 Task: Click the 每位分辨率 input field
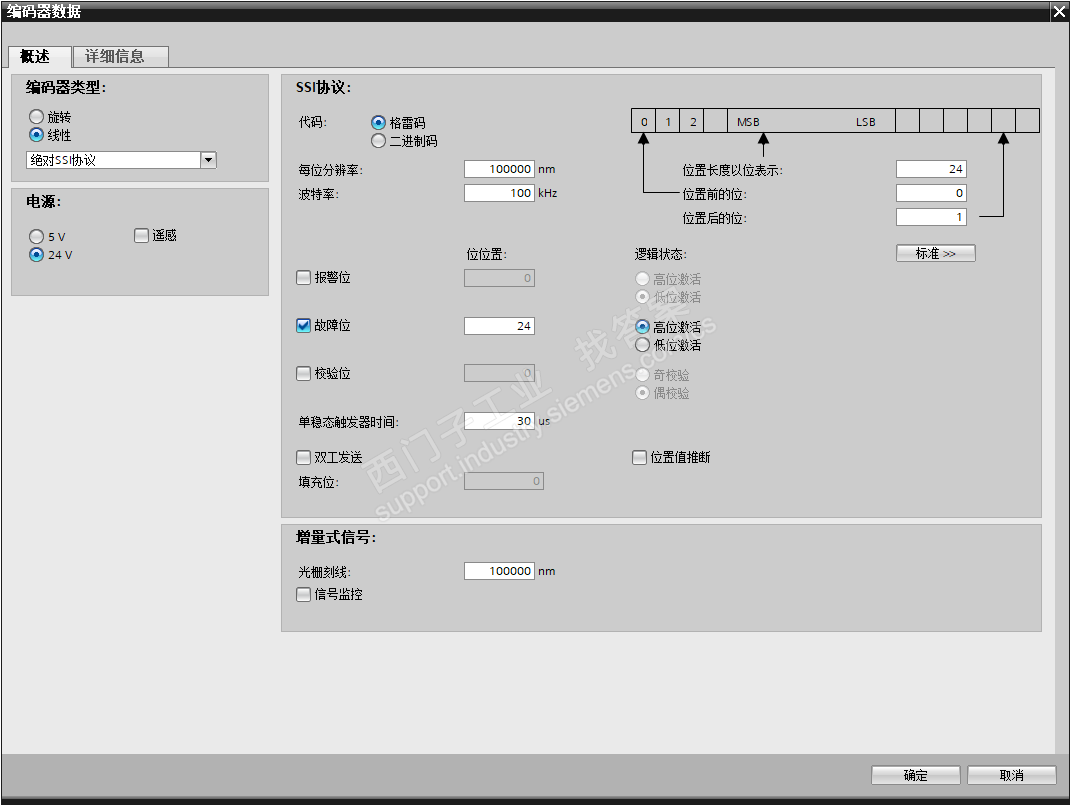click(x=499, y=169)
